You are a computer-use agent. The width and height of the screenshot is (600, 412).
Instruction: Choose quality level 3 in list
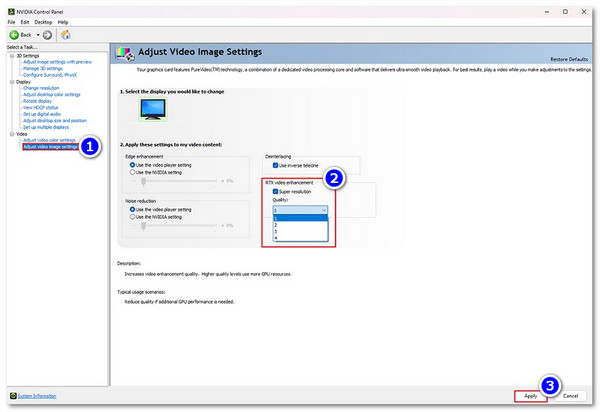point(300,231)
